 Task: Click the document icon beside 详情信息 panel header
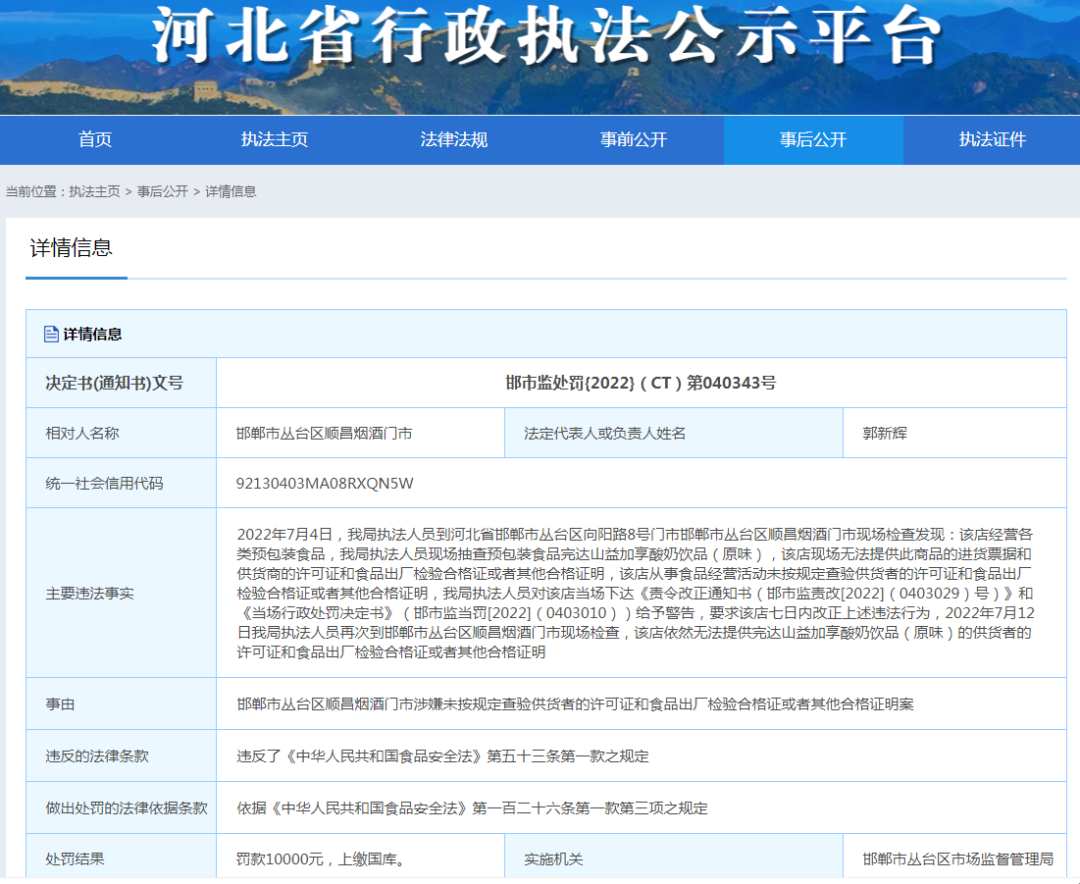tap(51, 334)
